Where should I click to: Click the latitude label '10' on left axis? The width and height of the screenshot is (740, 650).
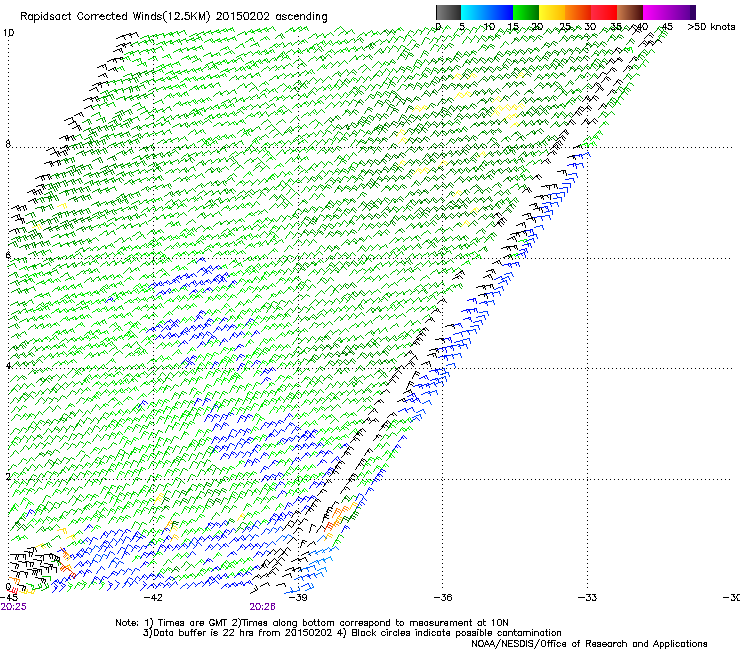(x=8, y=33)
